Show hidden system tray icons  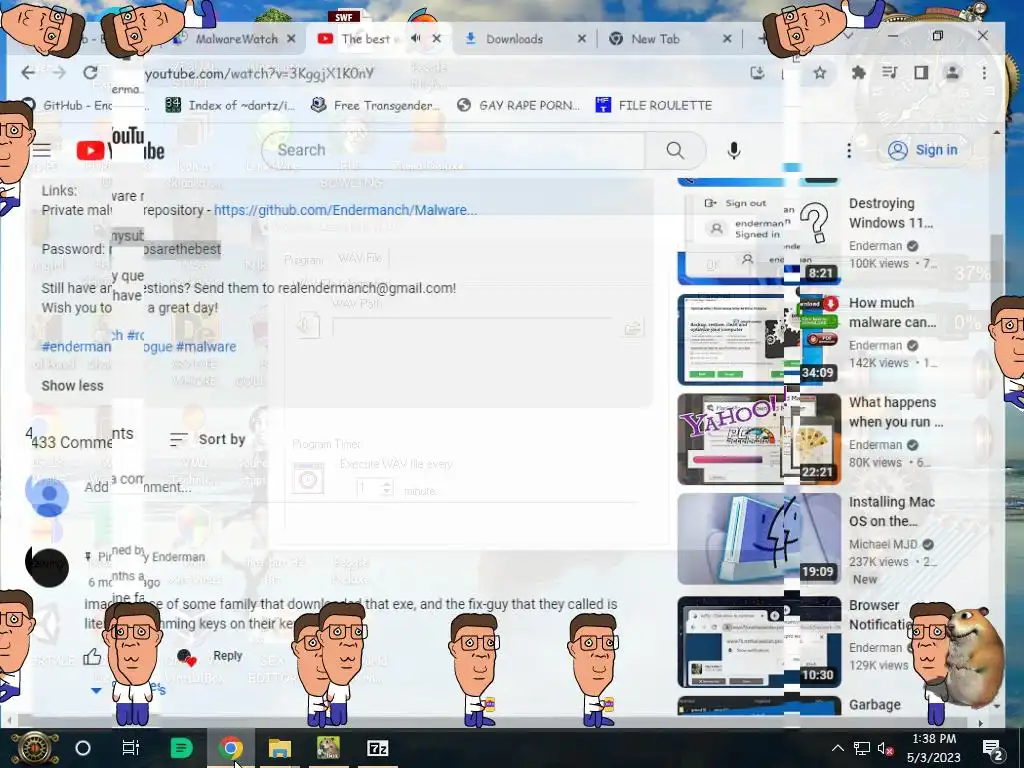pyautogui.click(x=838, y=748)
